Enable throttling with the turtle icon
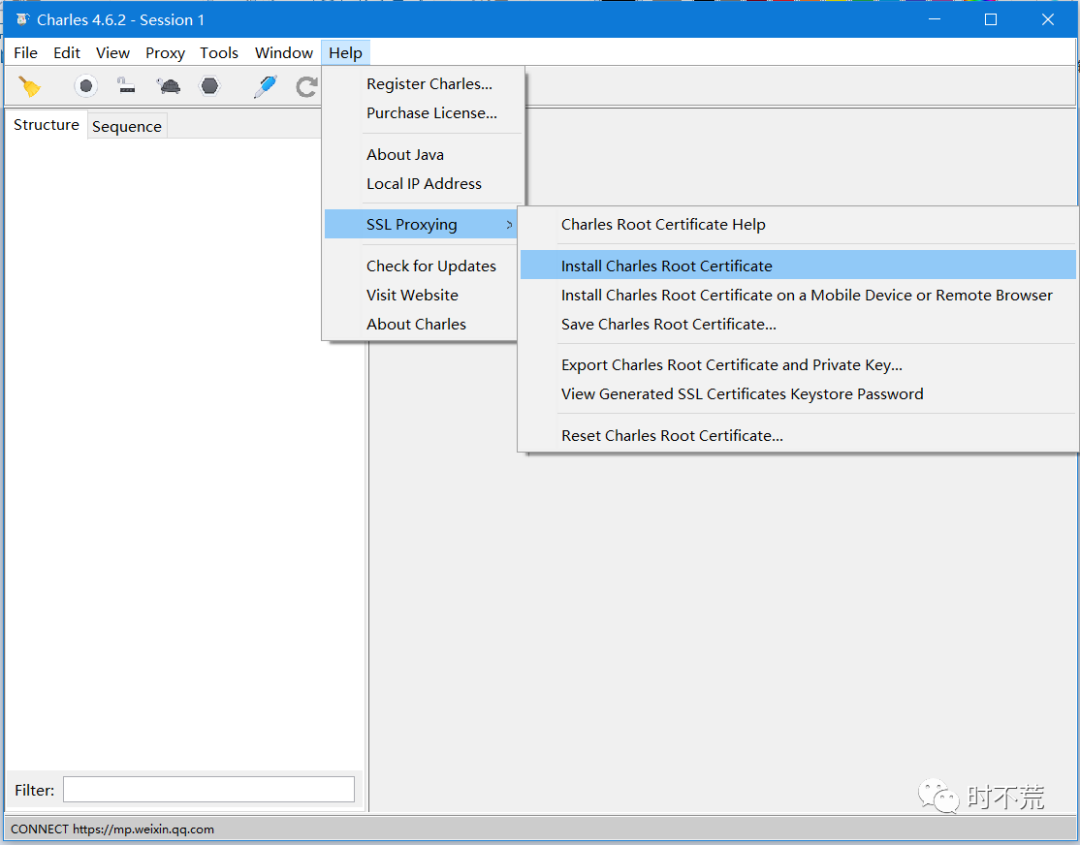Viewport: 1080px width, 845px height. coord(168,86)
